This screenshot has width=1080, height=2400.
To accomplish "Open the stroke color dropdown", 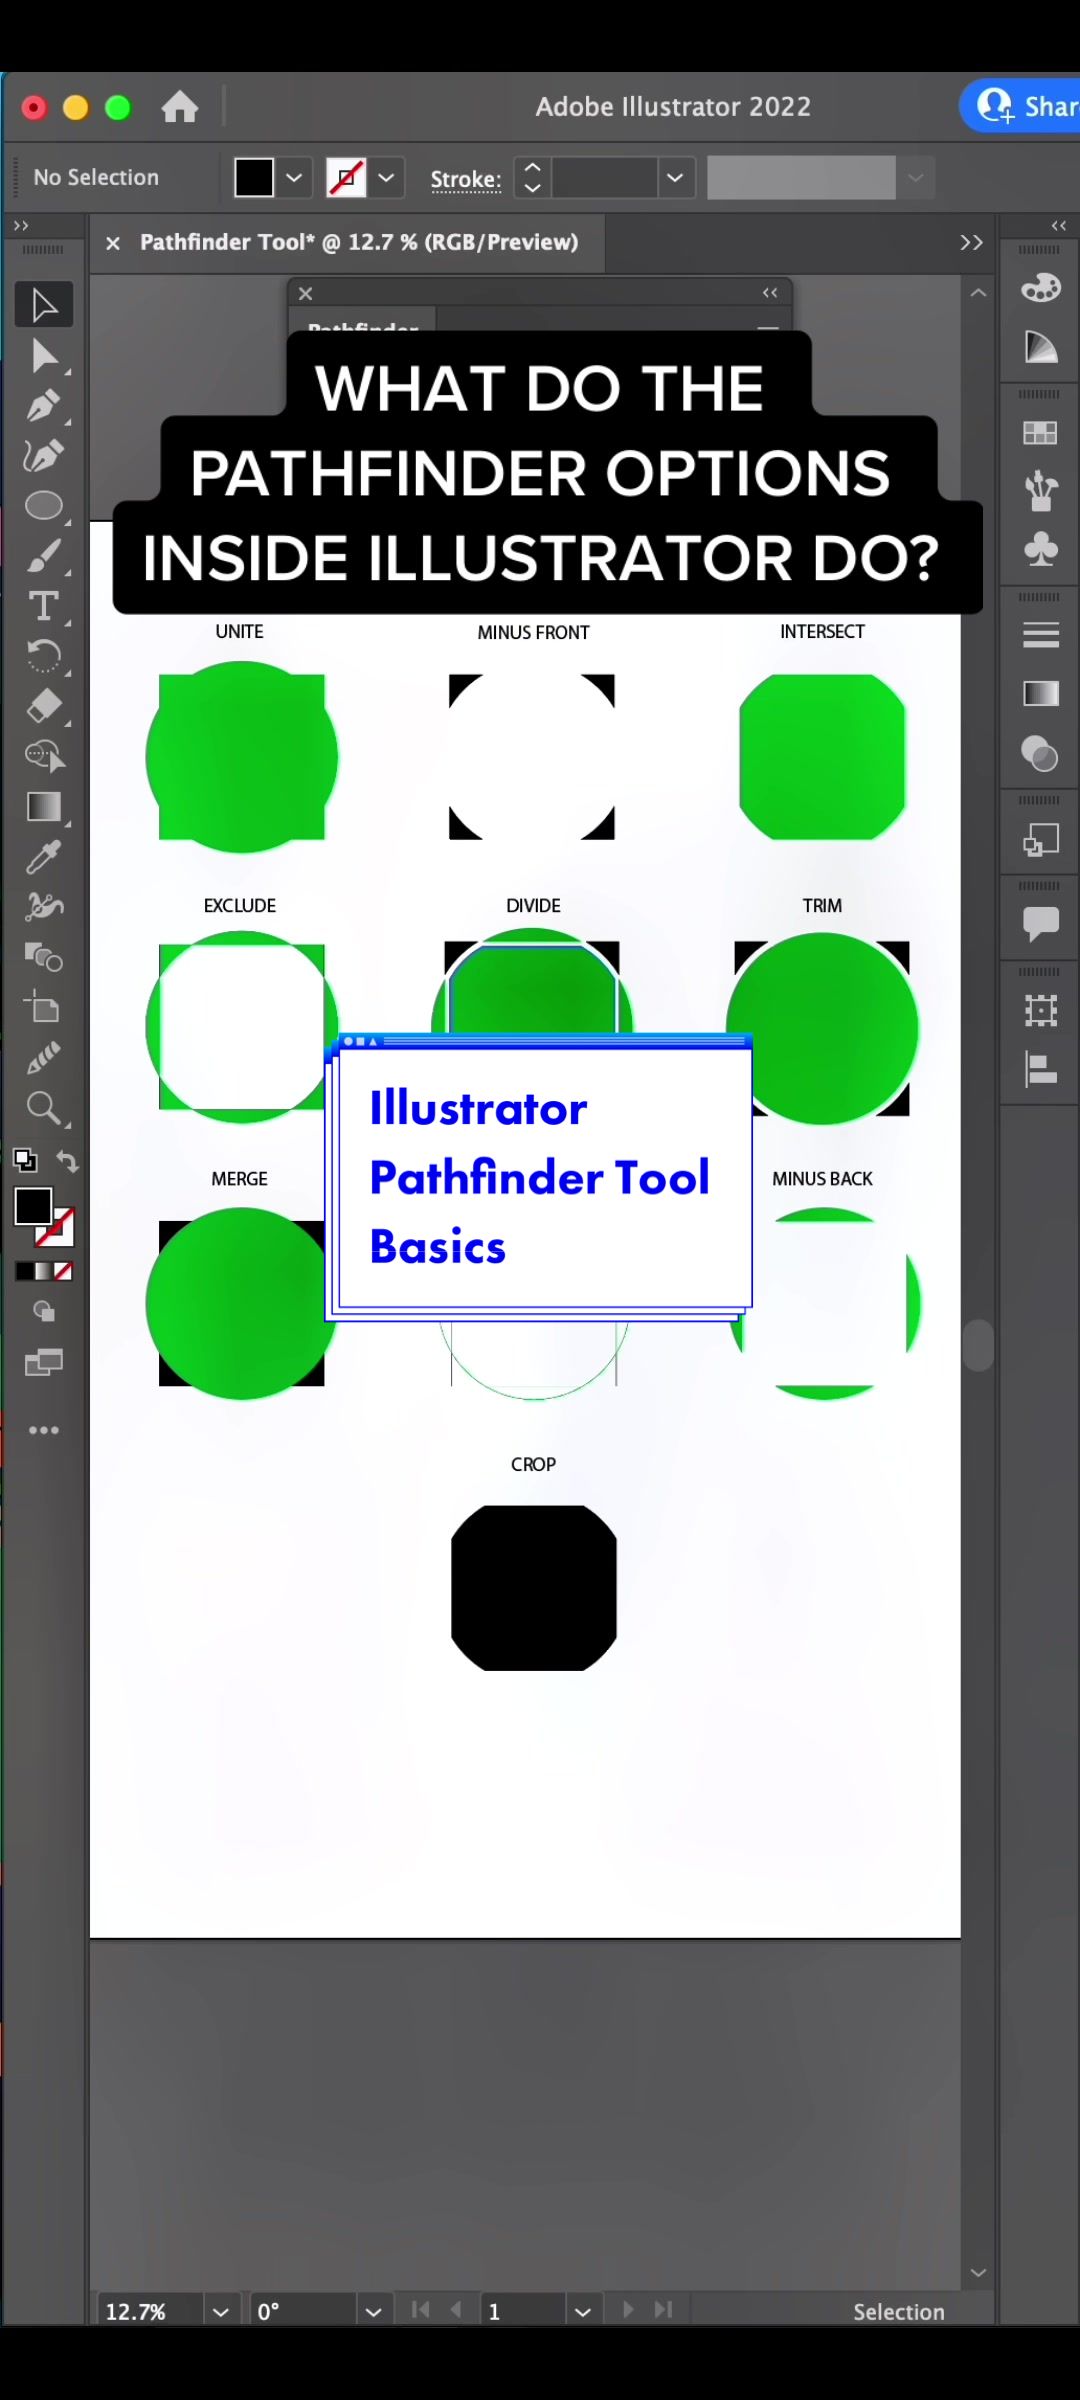I will (386, 178).
